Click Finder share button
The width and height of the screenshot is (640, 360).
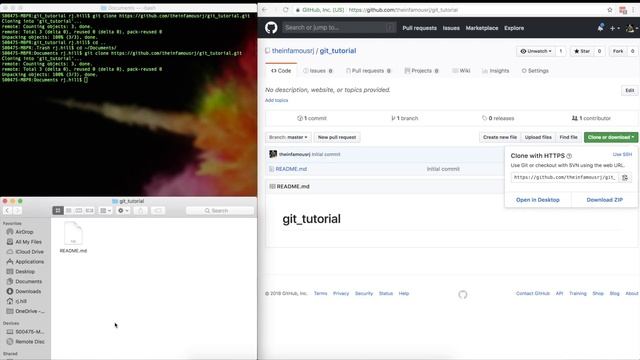tap(140, 211)
